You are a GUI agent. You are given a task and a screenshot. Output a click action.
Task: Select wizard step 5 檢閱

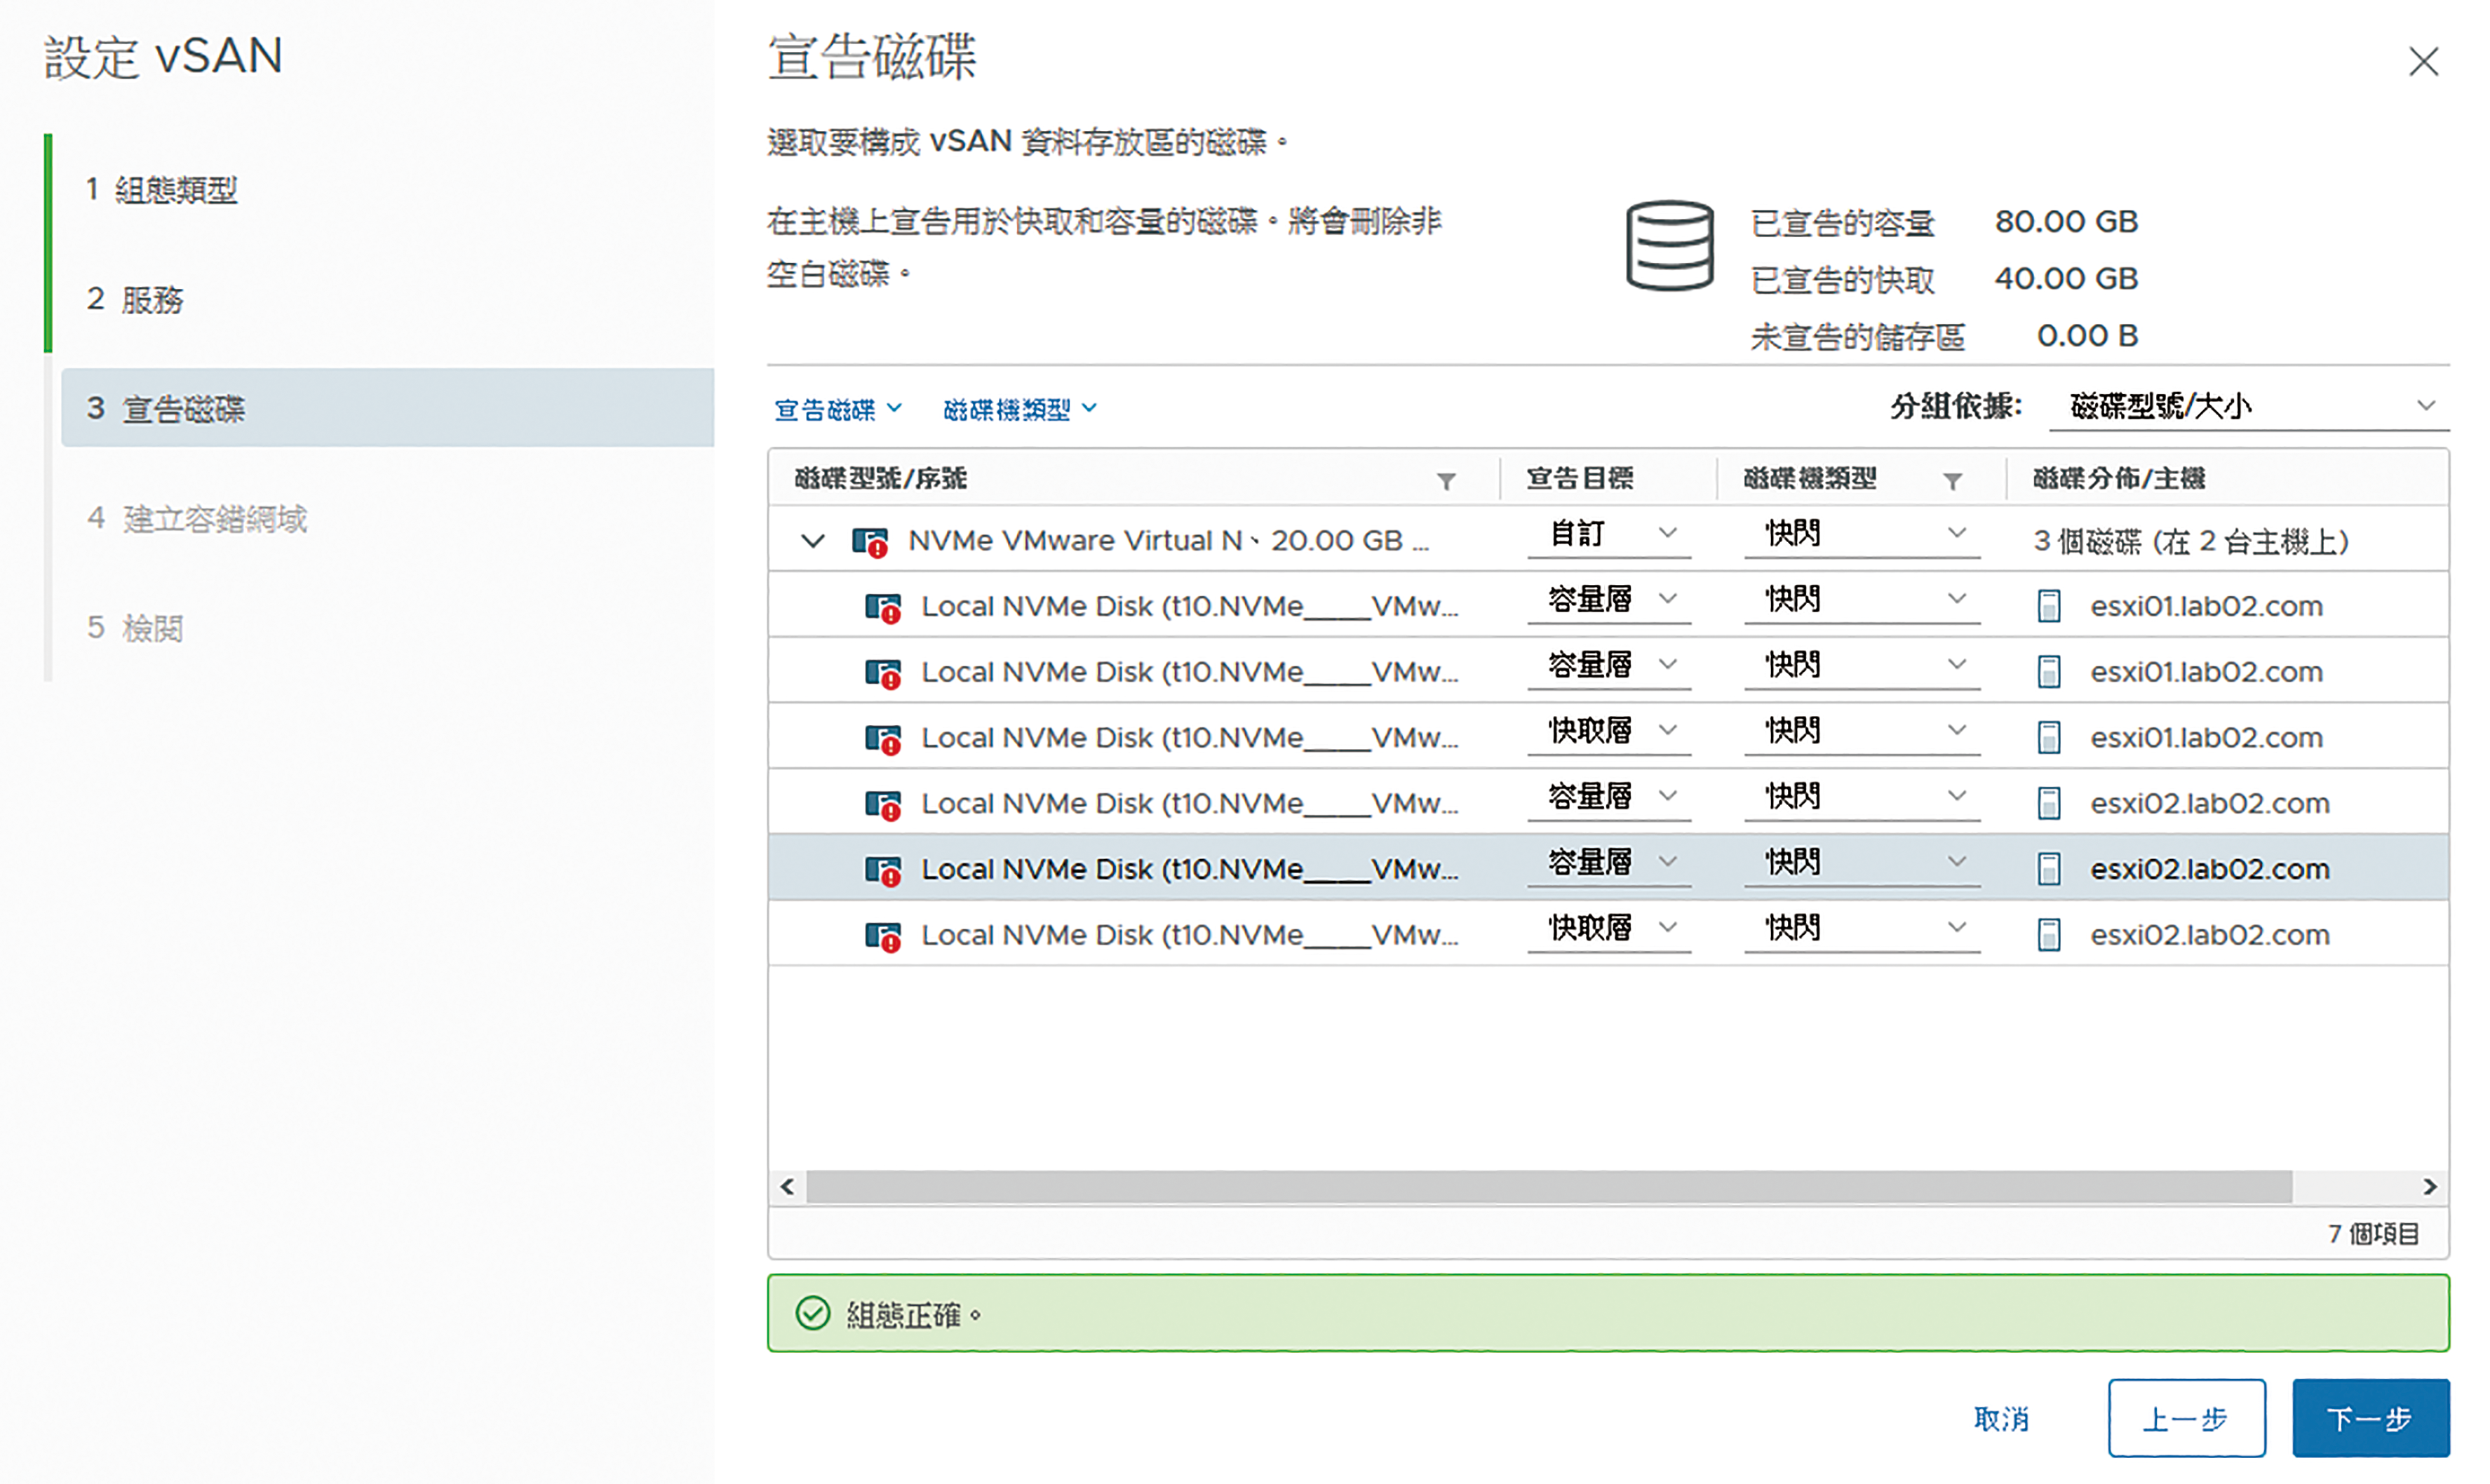click(135, 628)
